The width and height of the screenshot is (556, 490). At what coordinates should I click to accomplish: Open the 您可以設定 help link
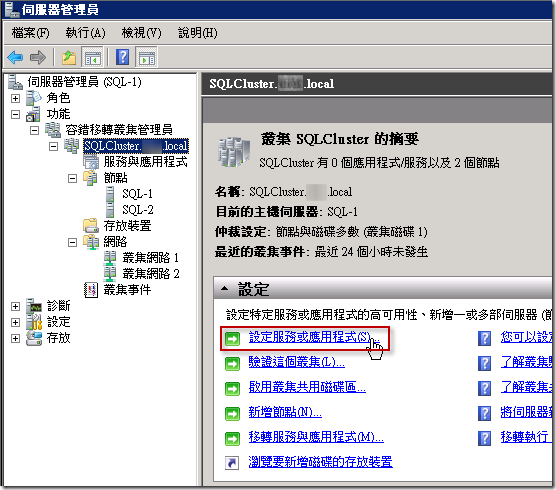[526, 337]
